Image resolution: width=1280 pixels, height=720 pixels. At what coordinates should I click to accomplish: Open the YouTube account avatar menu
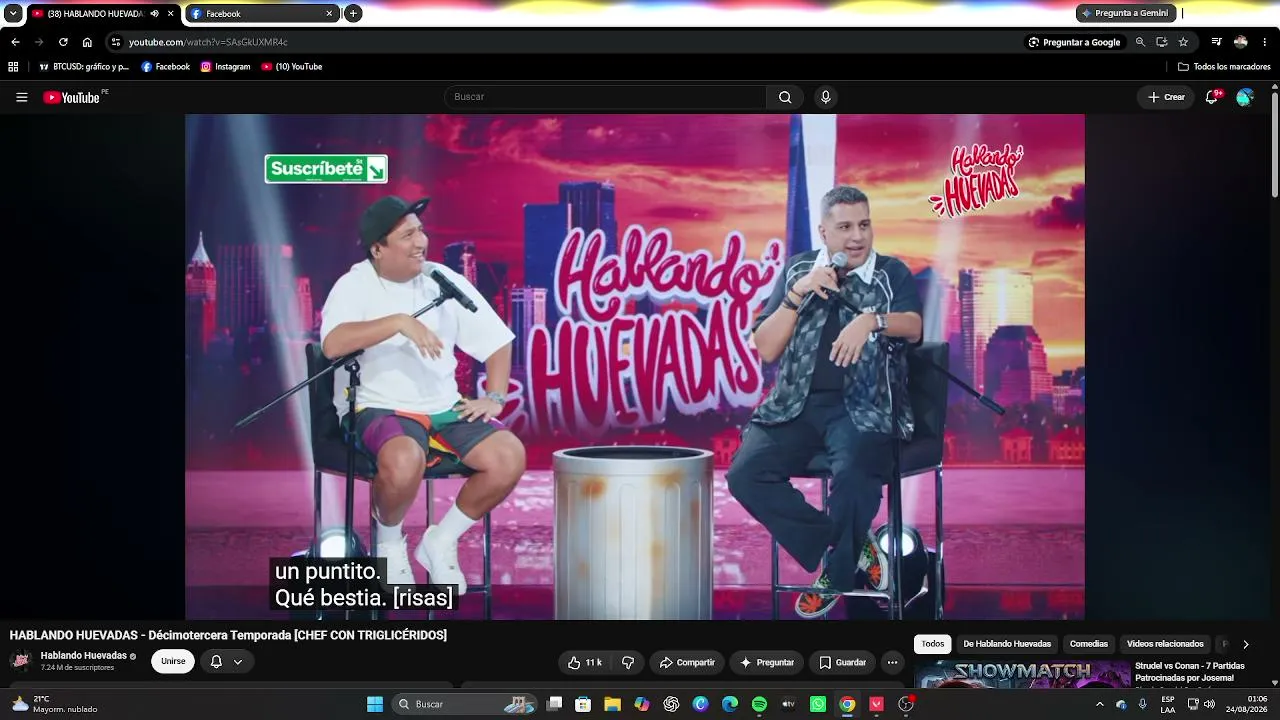tap(1245, 97)
